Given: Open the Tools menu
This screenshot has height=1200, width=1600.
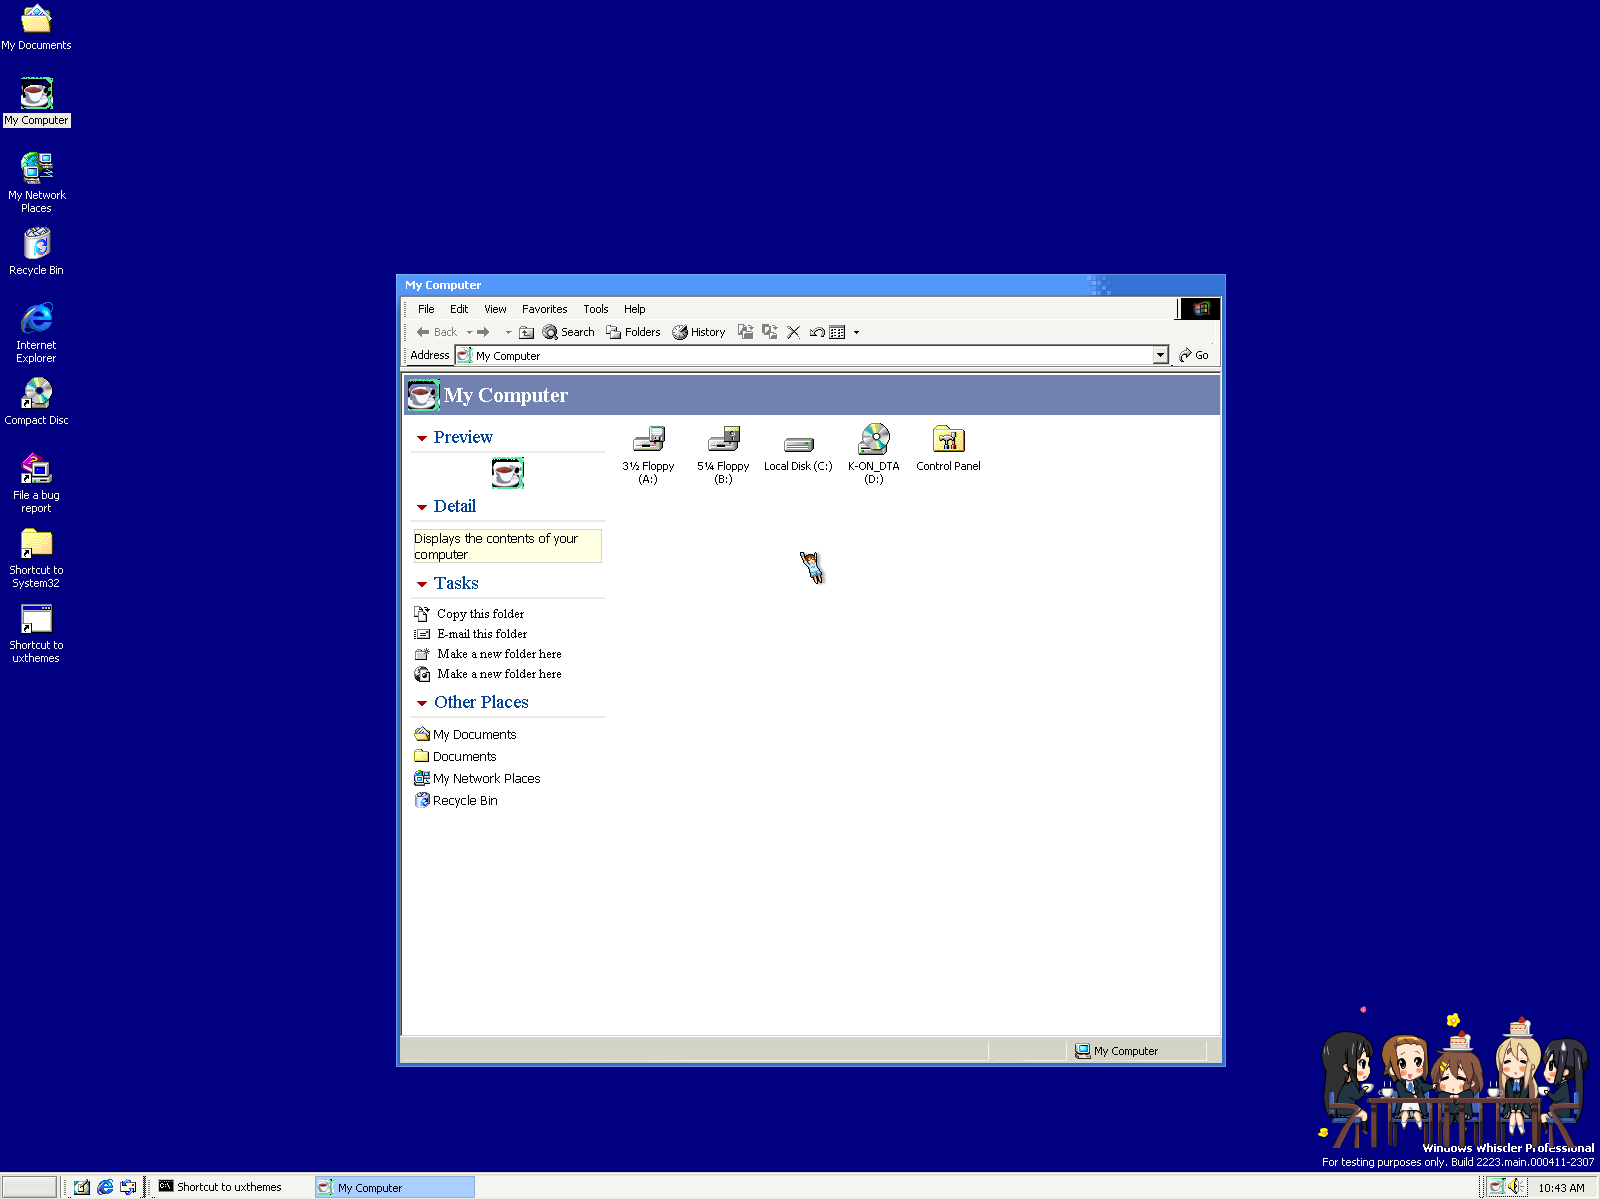Looking at the screenshot, I should click(x=595, y=309).
